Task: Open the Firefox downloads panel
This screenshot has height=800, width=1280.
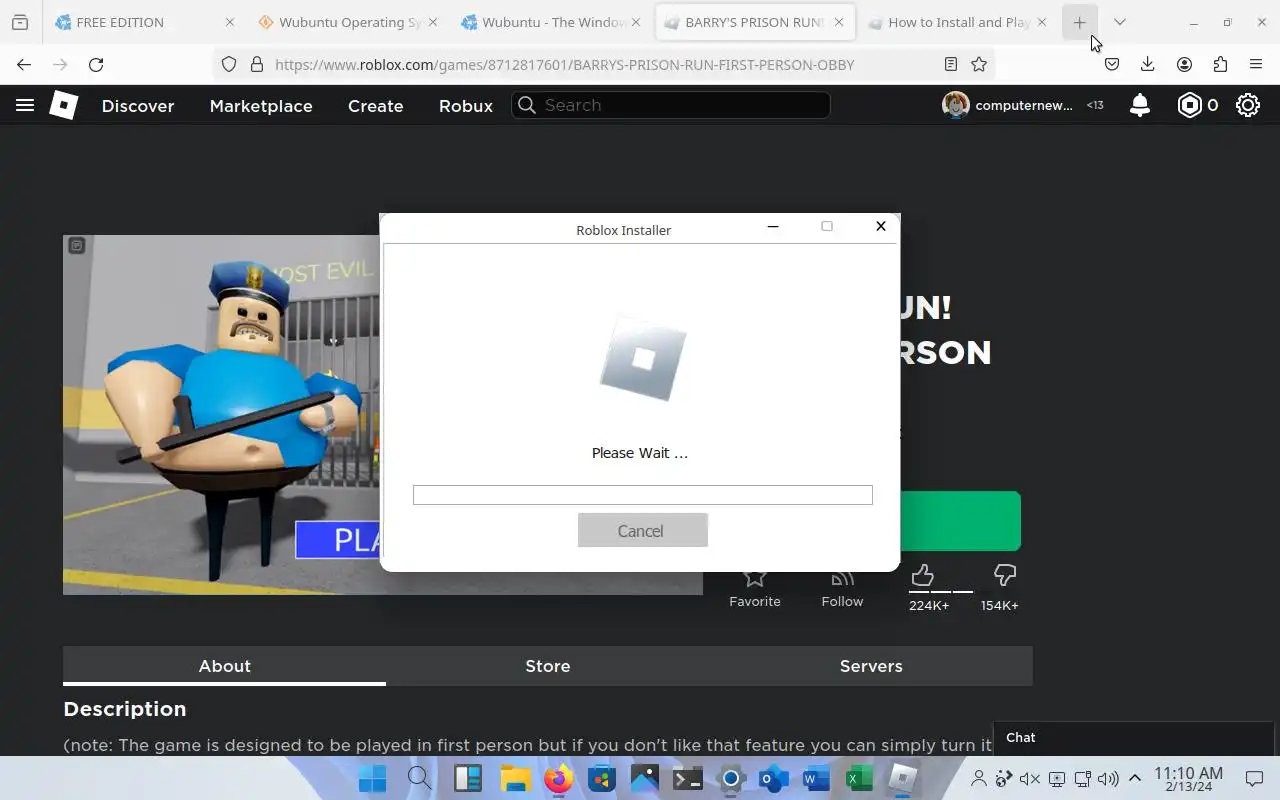Action: (x=1148, y=64)
